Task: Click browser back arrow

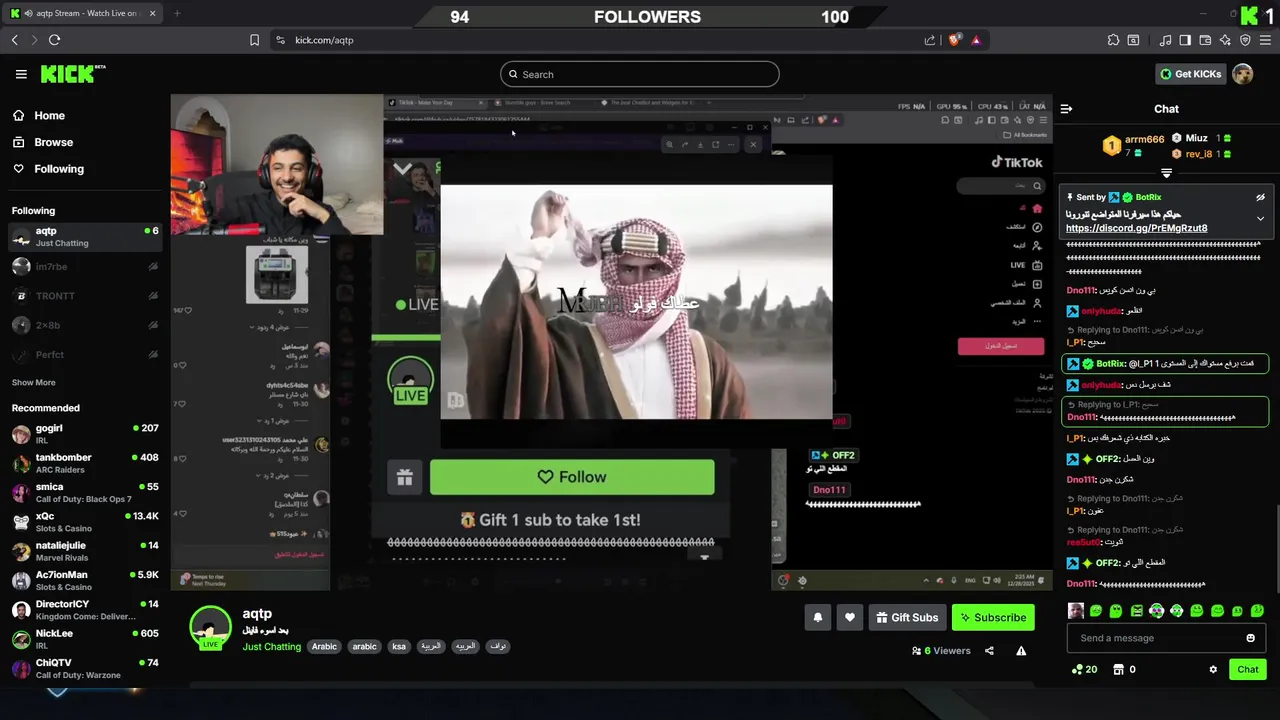Action: tap(14, 40)
